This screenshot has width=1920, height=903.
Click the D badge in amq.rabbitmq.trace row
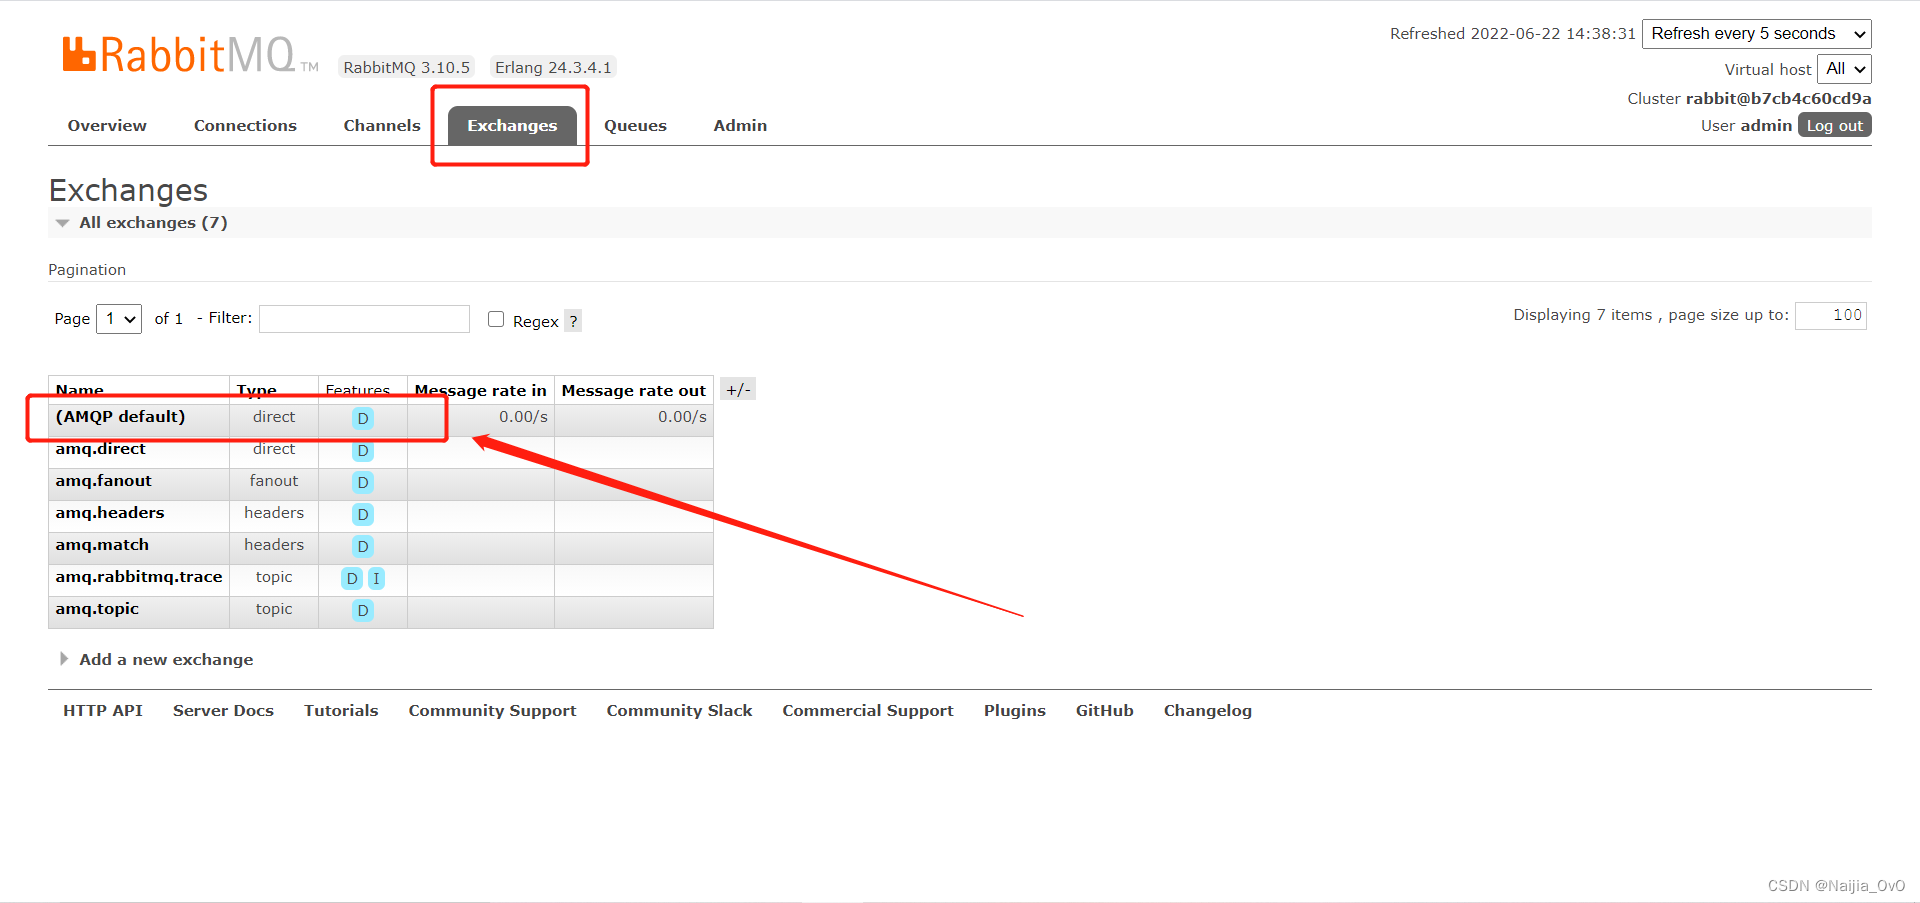tap(352, 579)
